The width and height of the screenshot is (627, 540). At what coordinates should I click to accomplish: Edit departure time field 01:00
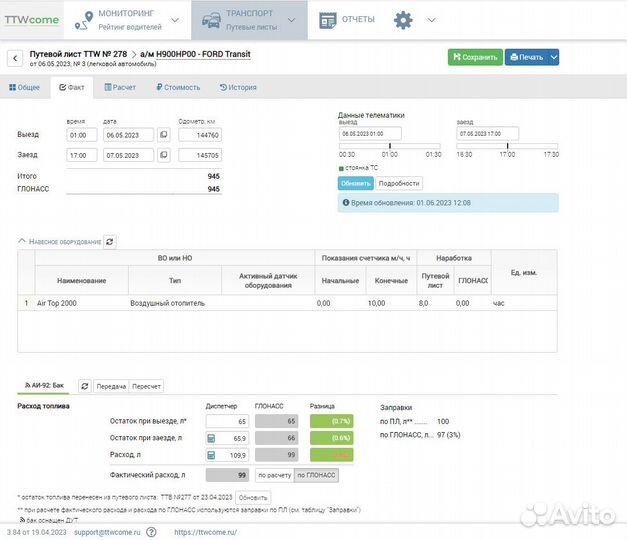(82, 135)
